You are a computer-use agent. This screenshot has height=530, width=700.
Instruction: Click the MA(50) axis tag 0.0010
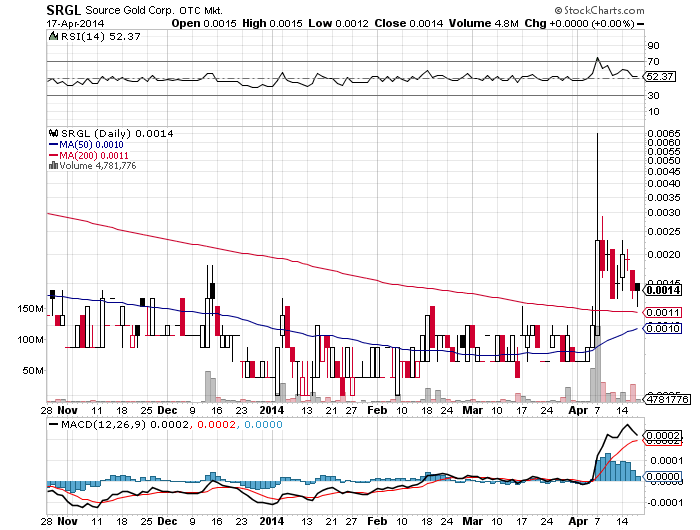663,329
